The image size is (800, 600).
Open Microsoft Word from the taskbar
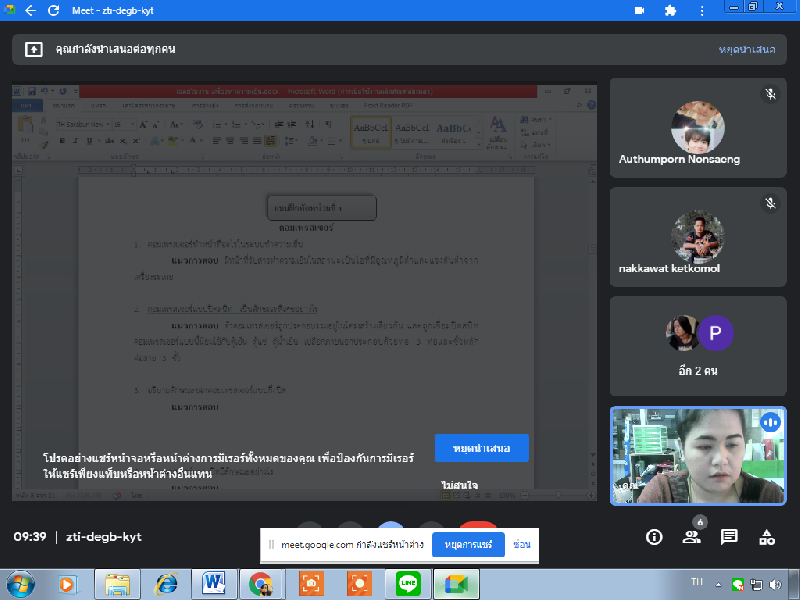(214, 583)
